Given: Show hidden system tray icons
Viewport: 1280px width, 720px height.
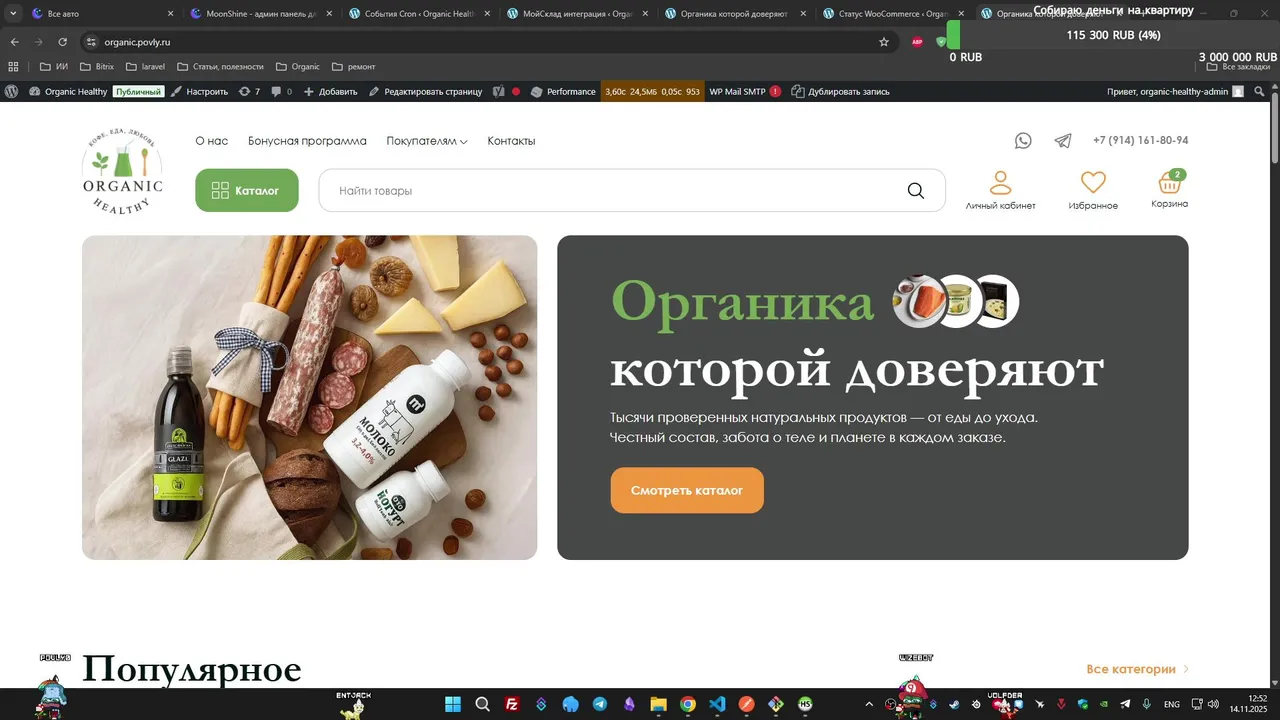Looking at the screenshot, I should [x=868, y=704].
